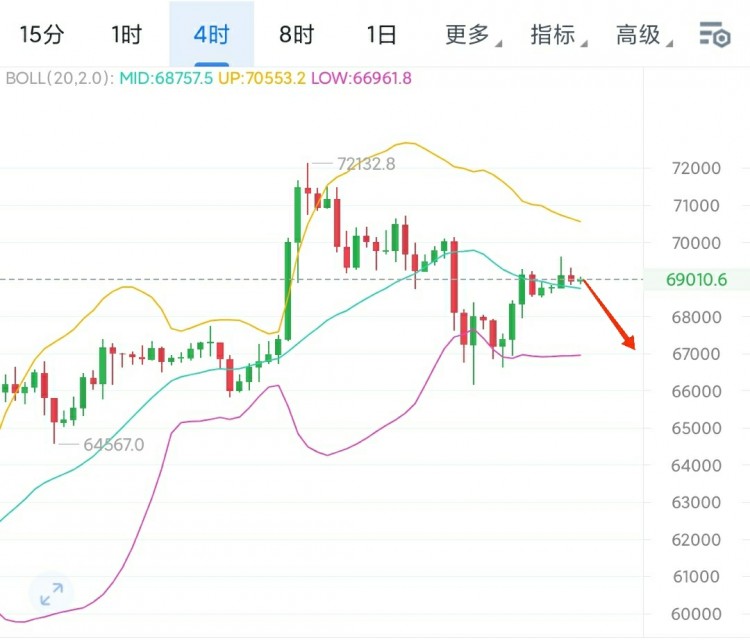
Task: Select the 1日 timeframe tab
Action: 381,34
